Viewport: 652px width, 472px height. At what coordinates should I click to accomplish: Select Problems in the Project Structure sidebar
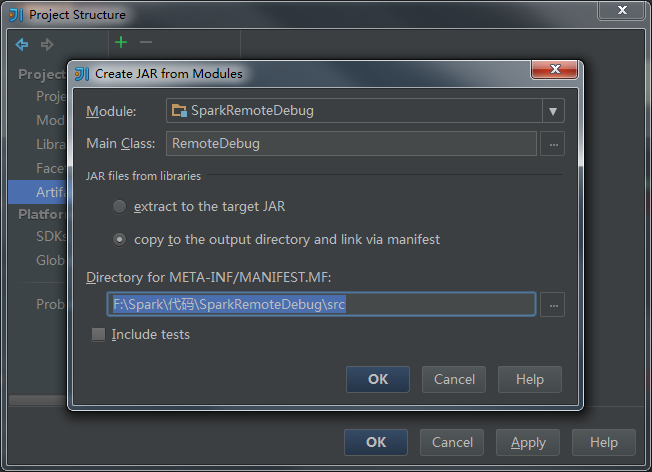coord(38,304)
